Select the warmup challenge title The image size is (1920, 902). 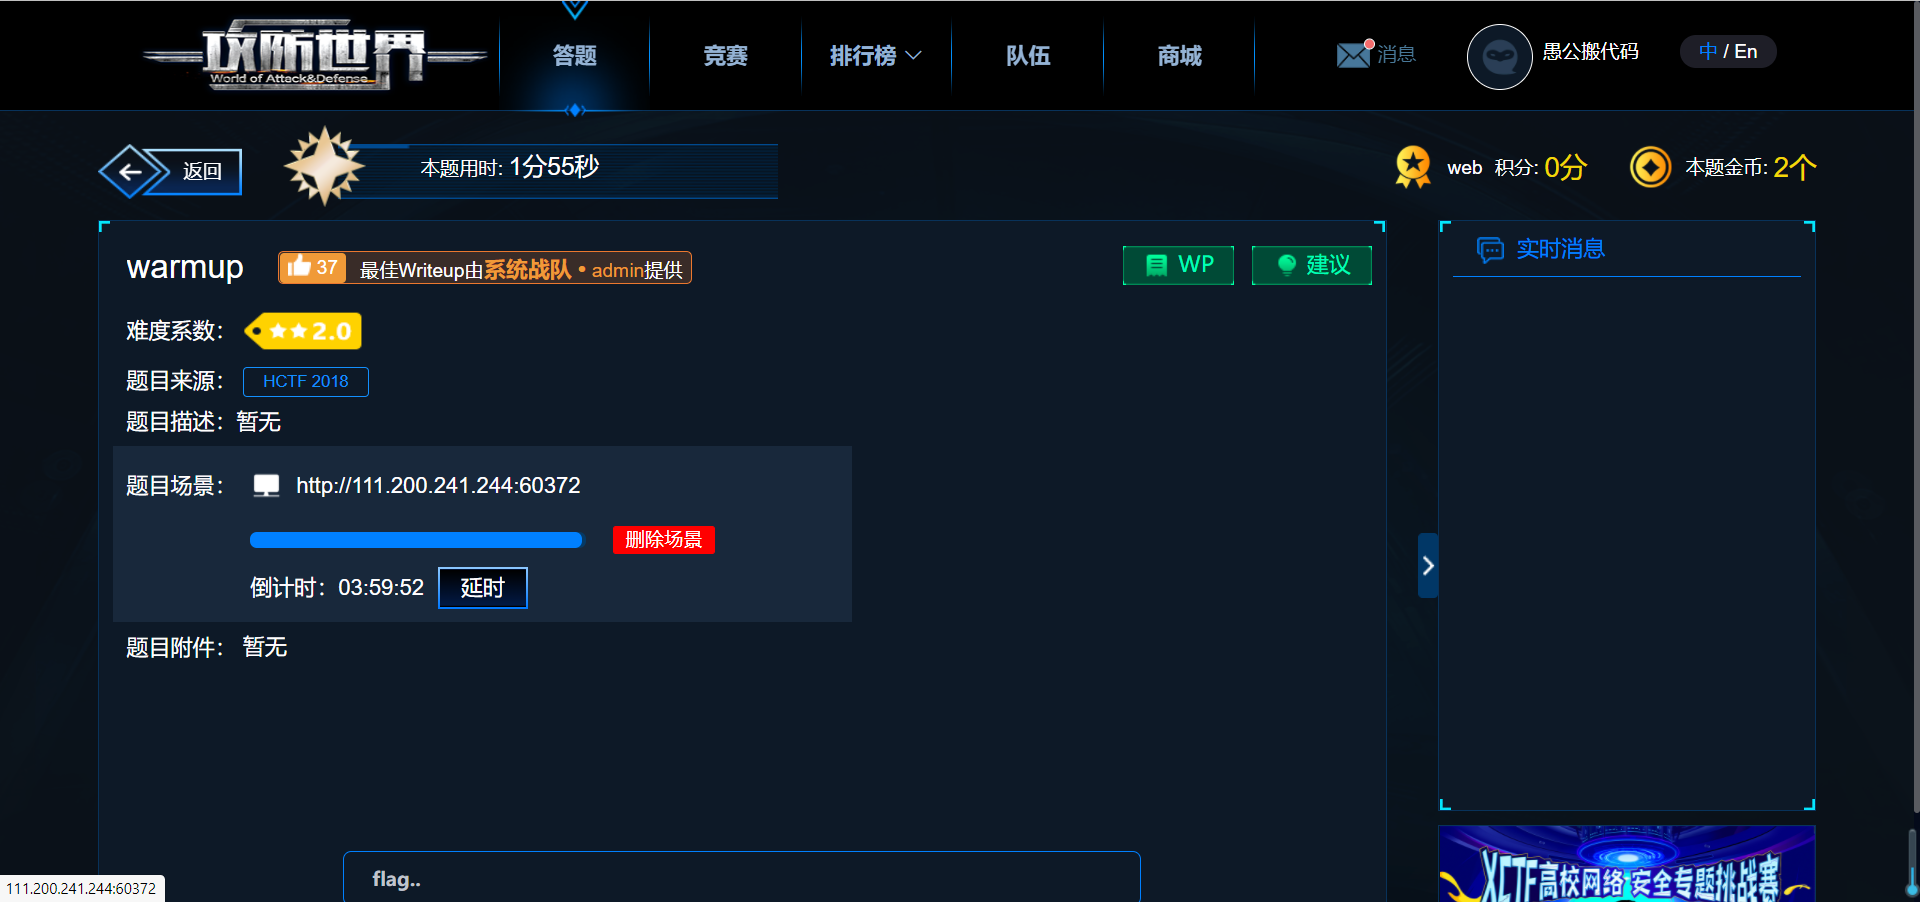[185, 267]
